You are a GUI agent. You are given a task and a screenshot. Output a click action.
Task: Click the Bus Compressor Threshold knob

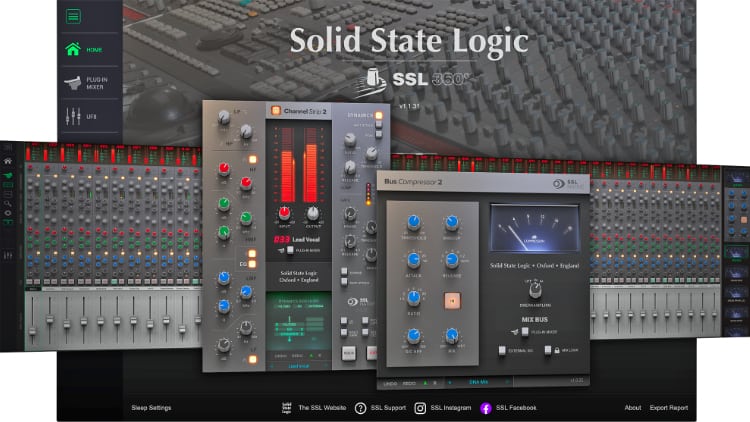414,222
